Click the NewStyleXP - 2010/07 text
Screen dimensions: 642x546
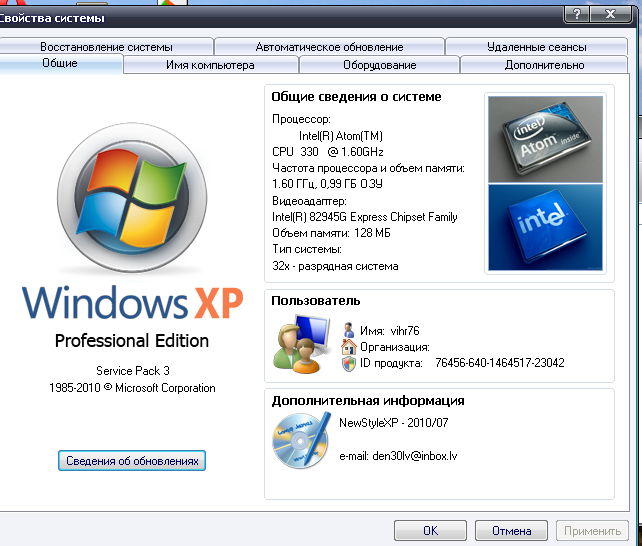tap(393, 422)
